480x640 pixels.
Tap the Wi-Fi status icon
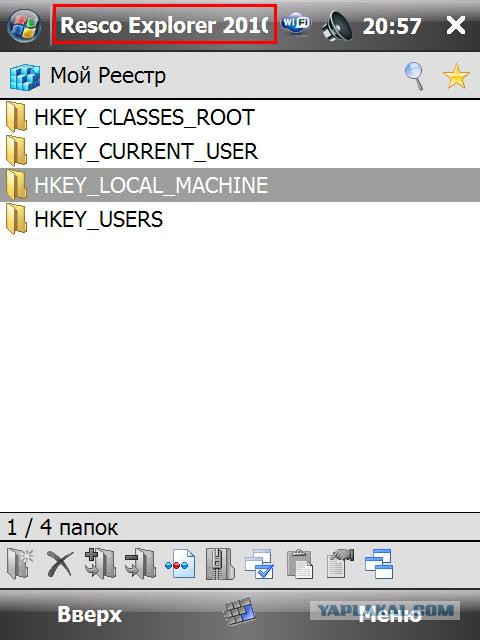pos(296,22)
